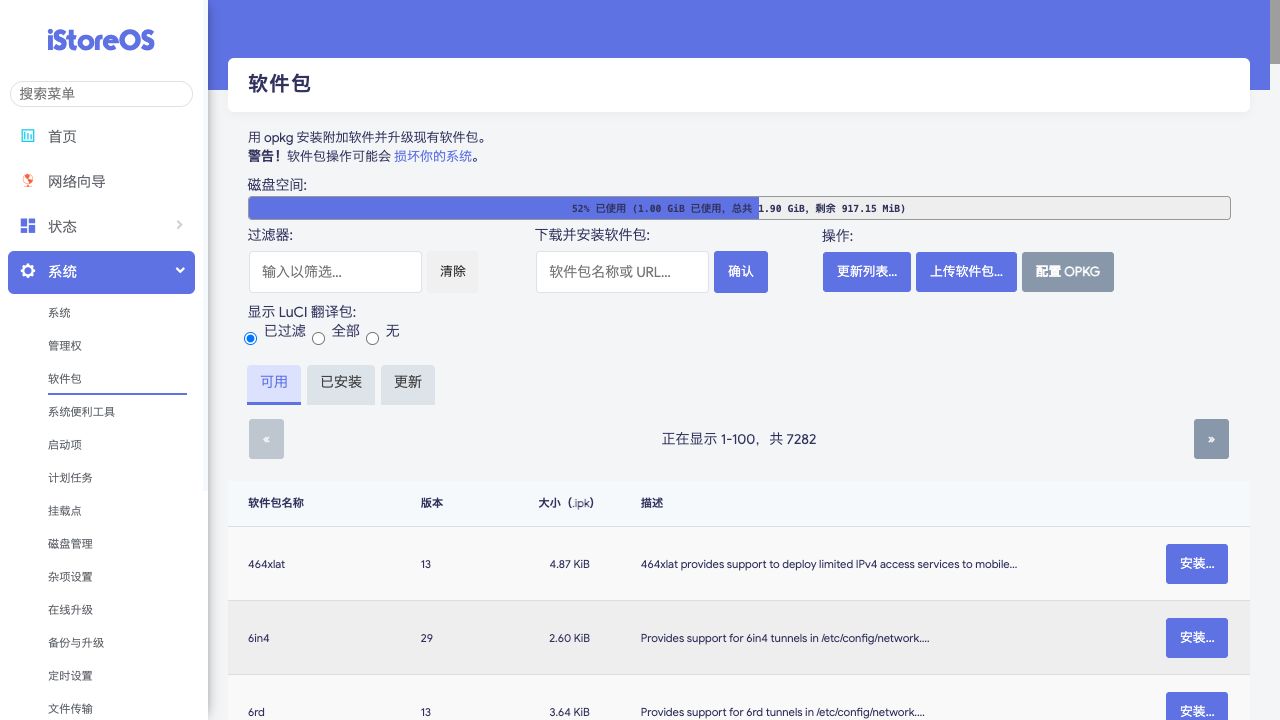Click the 更新列表 button
Image resolution: width=1280 pixels, height=720 pixels.
point(867,272)
